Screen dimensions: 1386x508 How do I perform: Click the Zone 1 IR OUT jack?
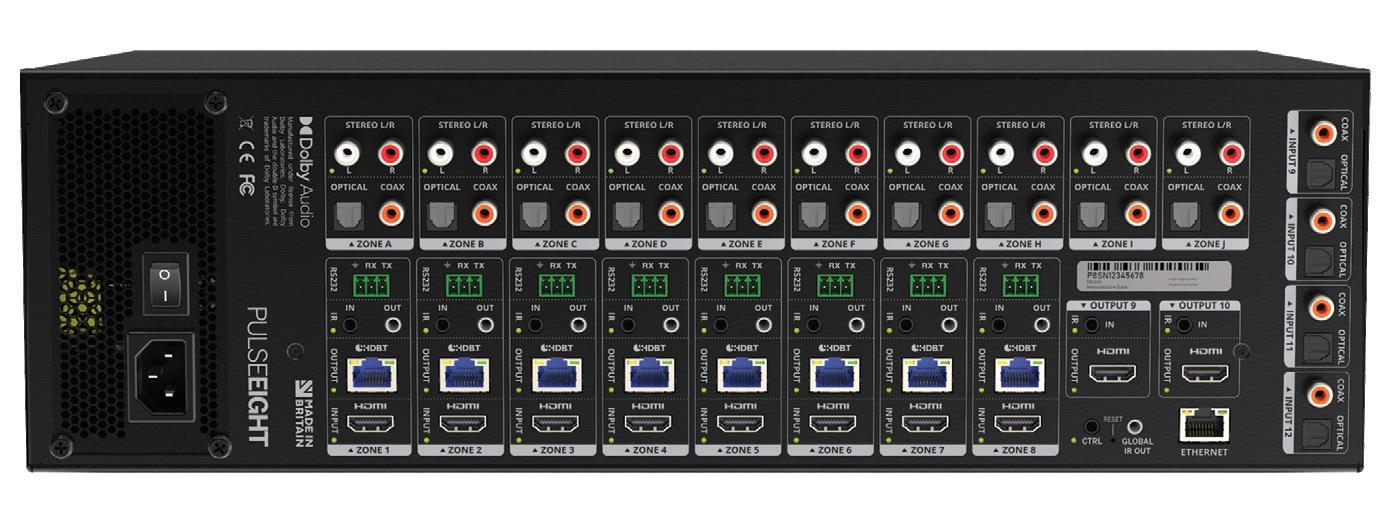pos(393,325)
